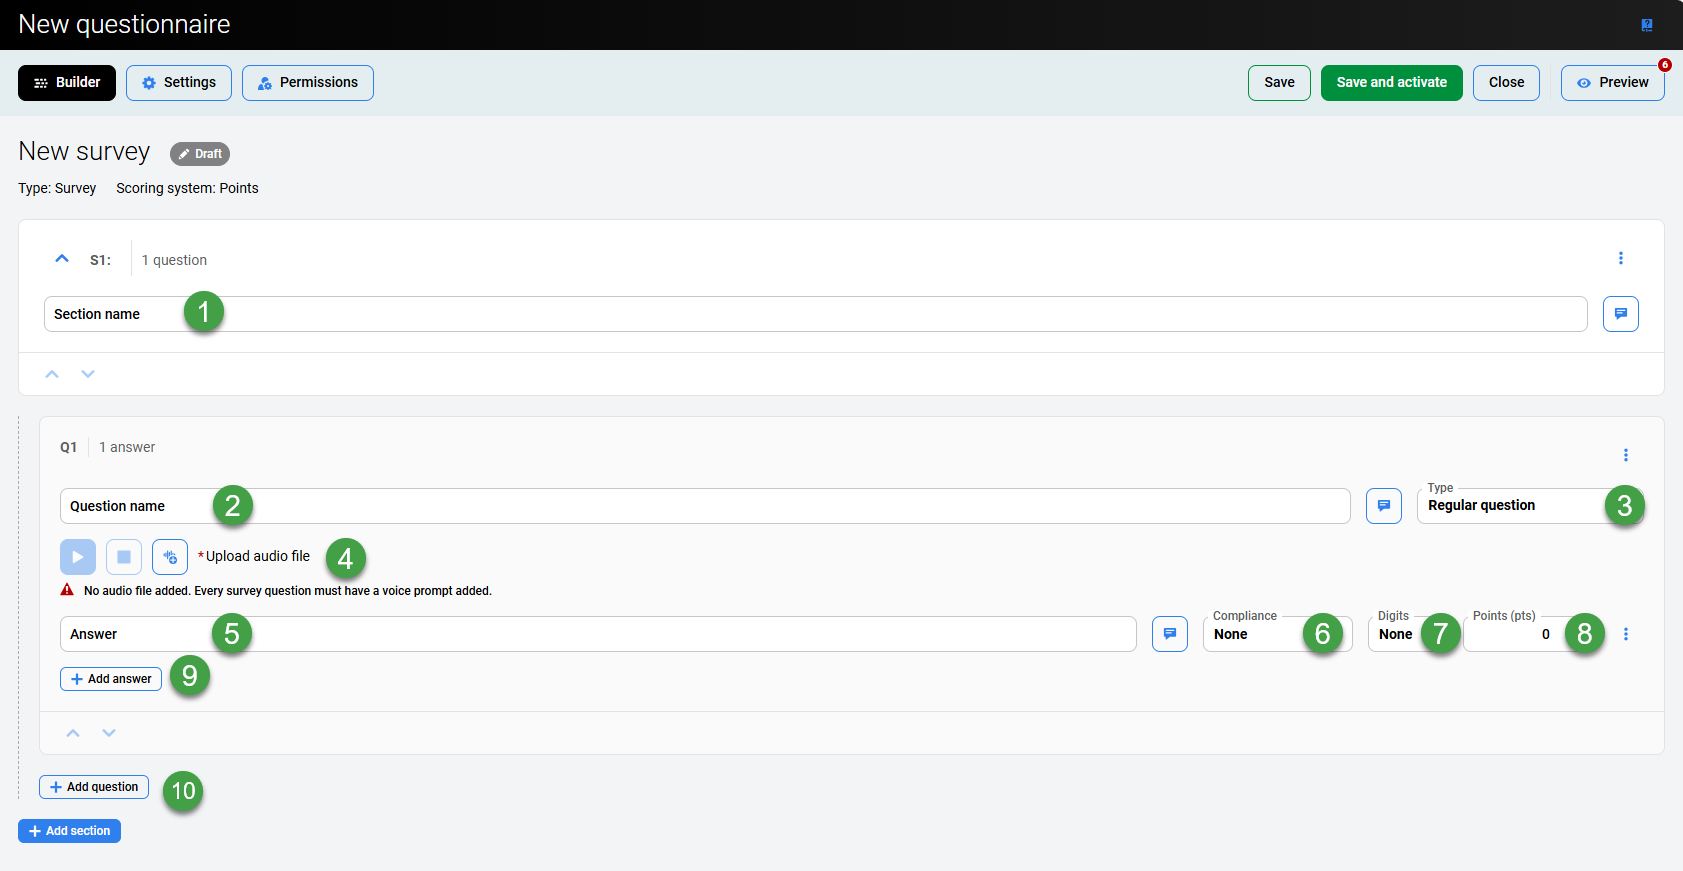Image resolution: width=1683 pixels, height=871 pixels.
Task: Click the help icon in header
Action: click(1646, 25)
